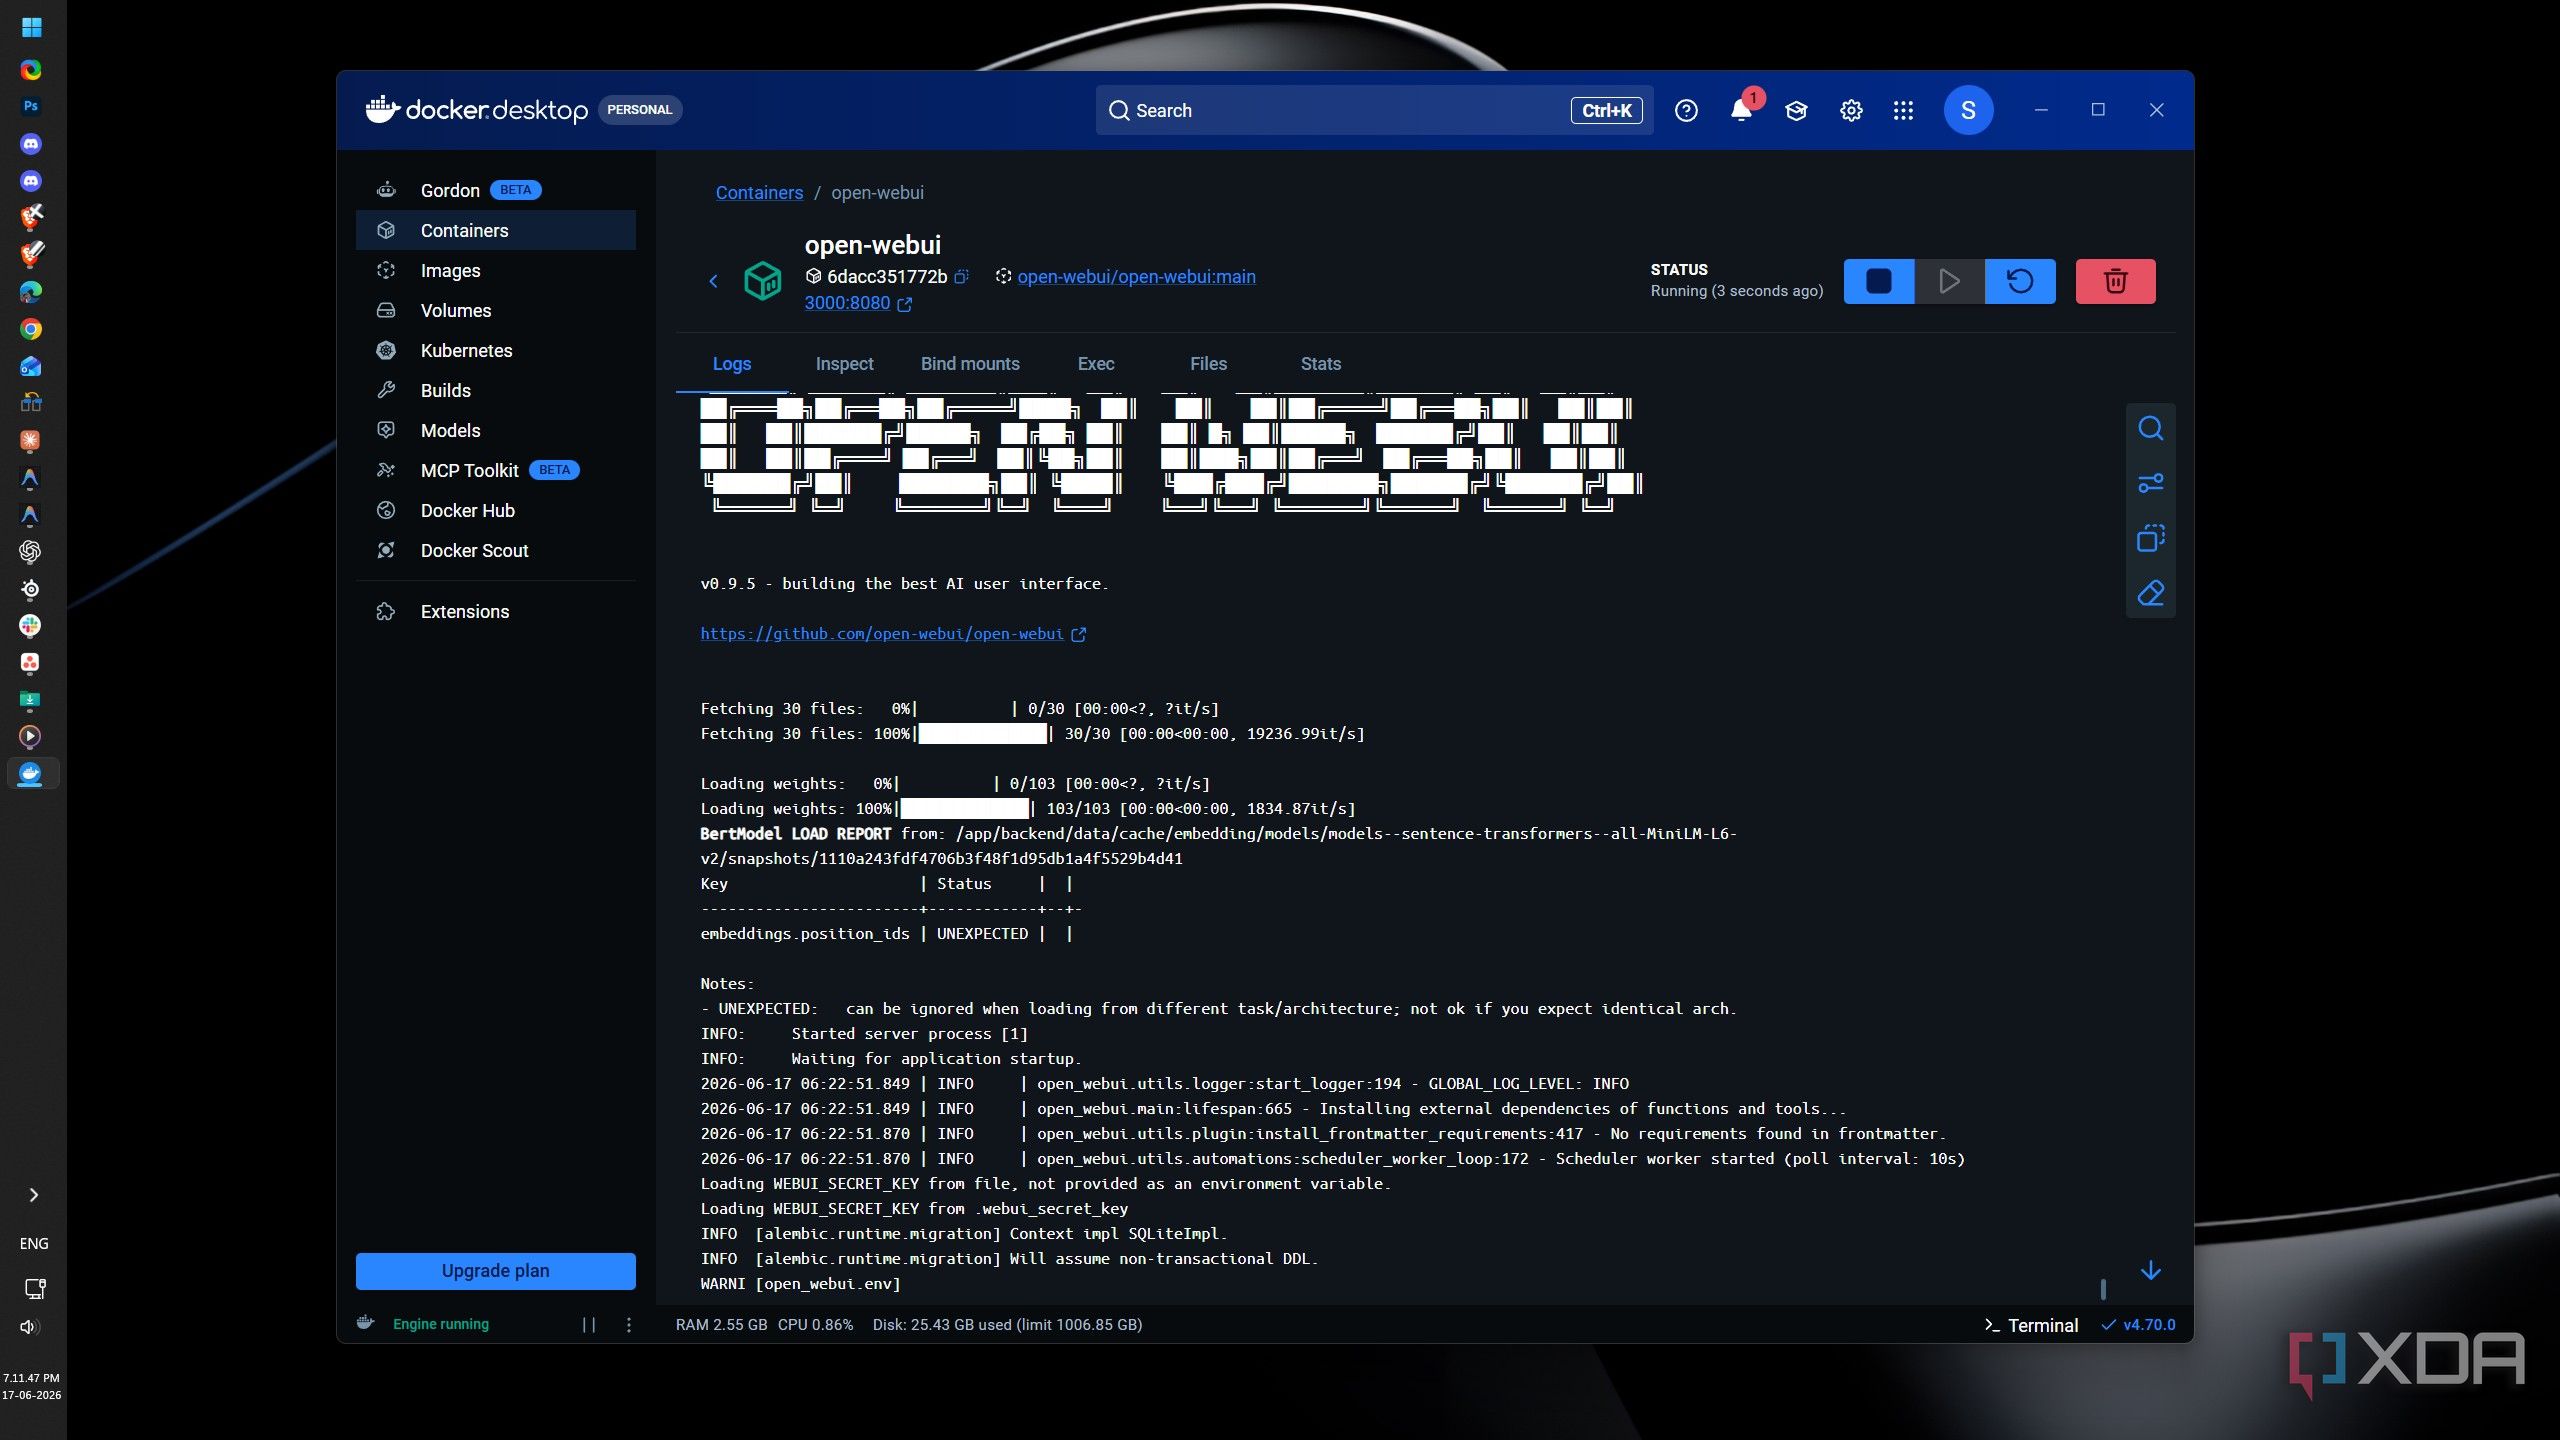Open Docker Scout in the sidebar

tap(496, 550)
